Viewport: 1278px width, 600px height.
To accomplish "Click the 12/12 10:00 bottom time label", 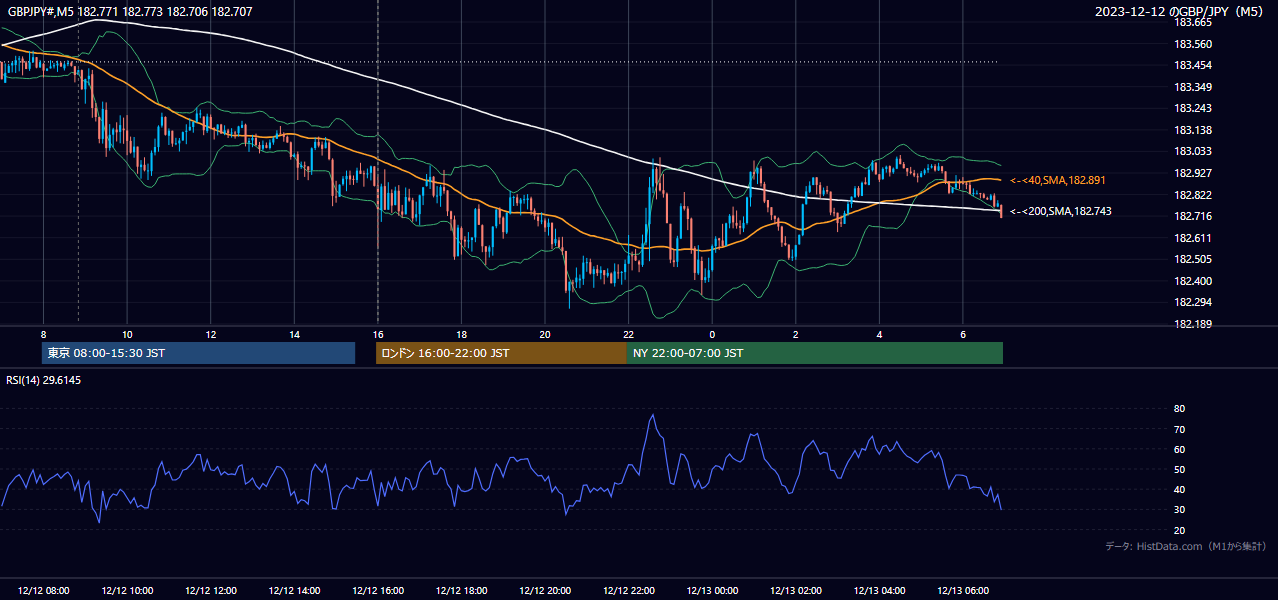I will tap(127, 591).
